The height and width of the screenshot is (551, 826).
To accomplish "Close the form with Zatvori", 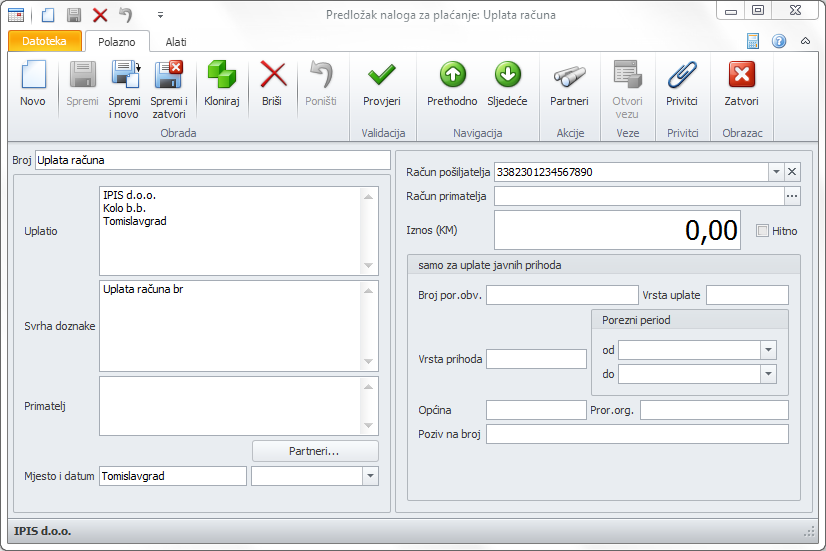I will tap(742, 84).
